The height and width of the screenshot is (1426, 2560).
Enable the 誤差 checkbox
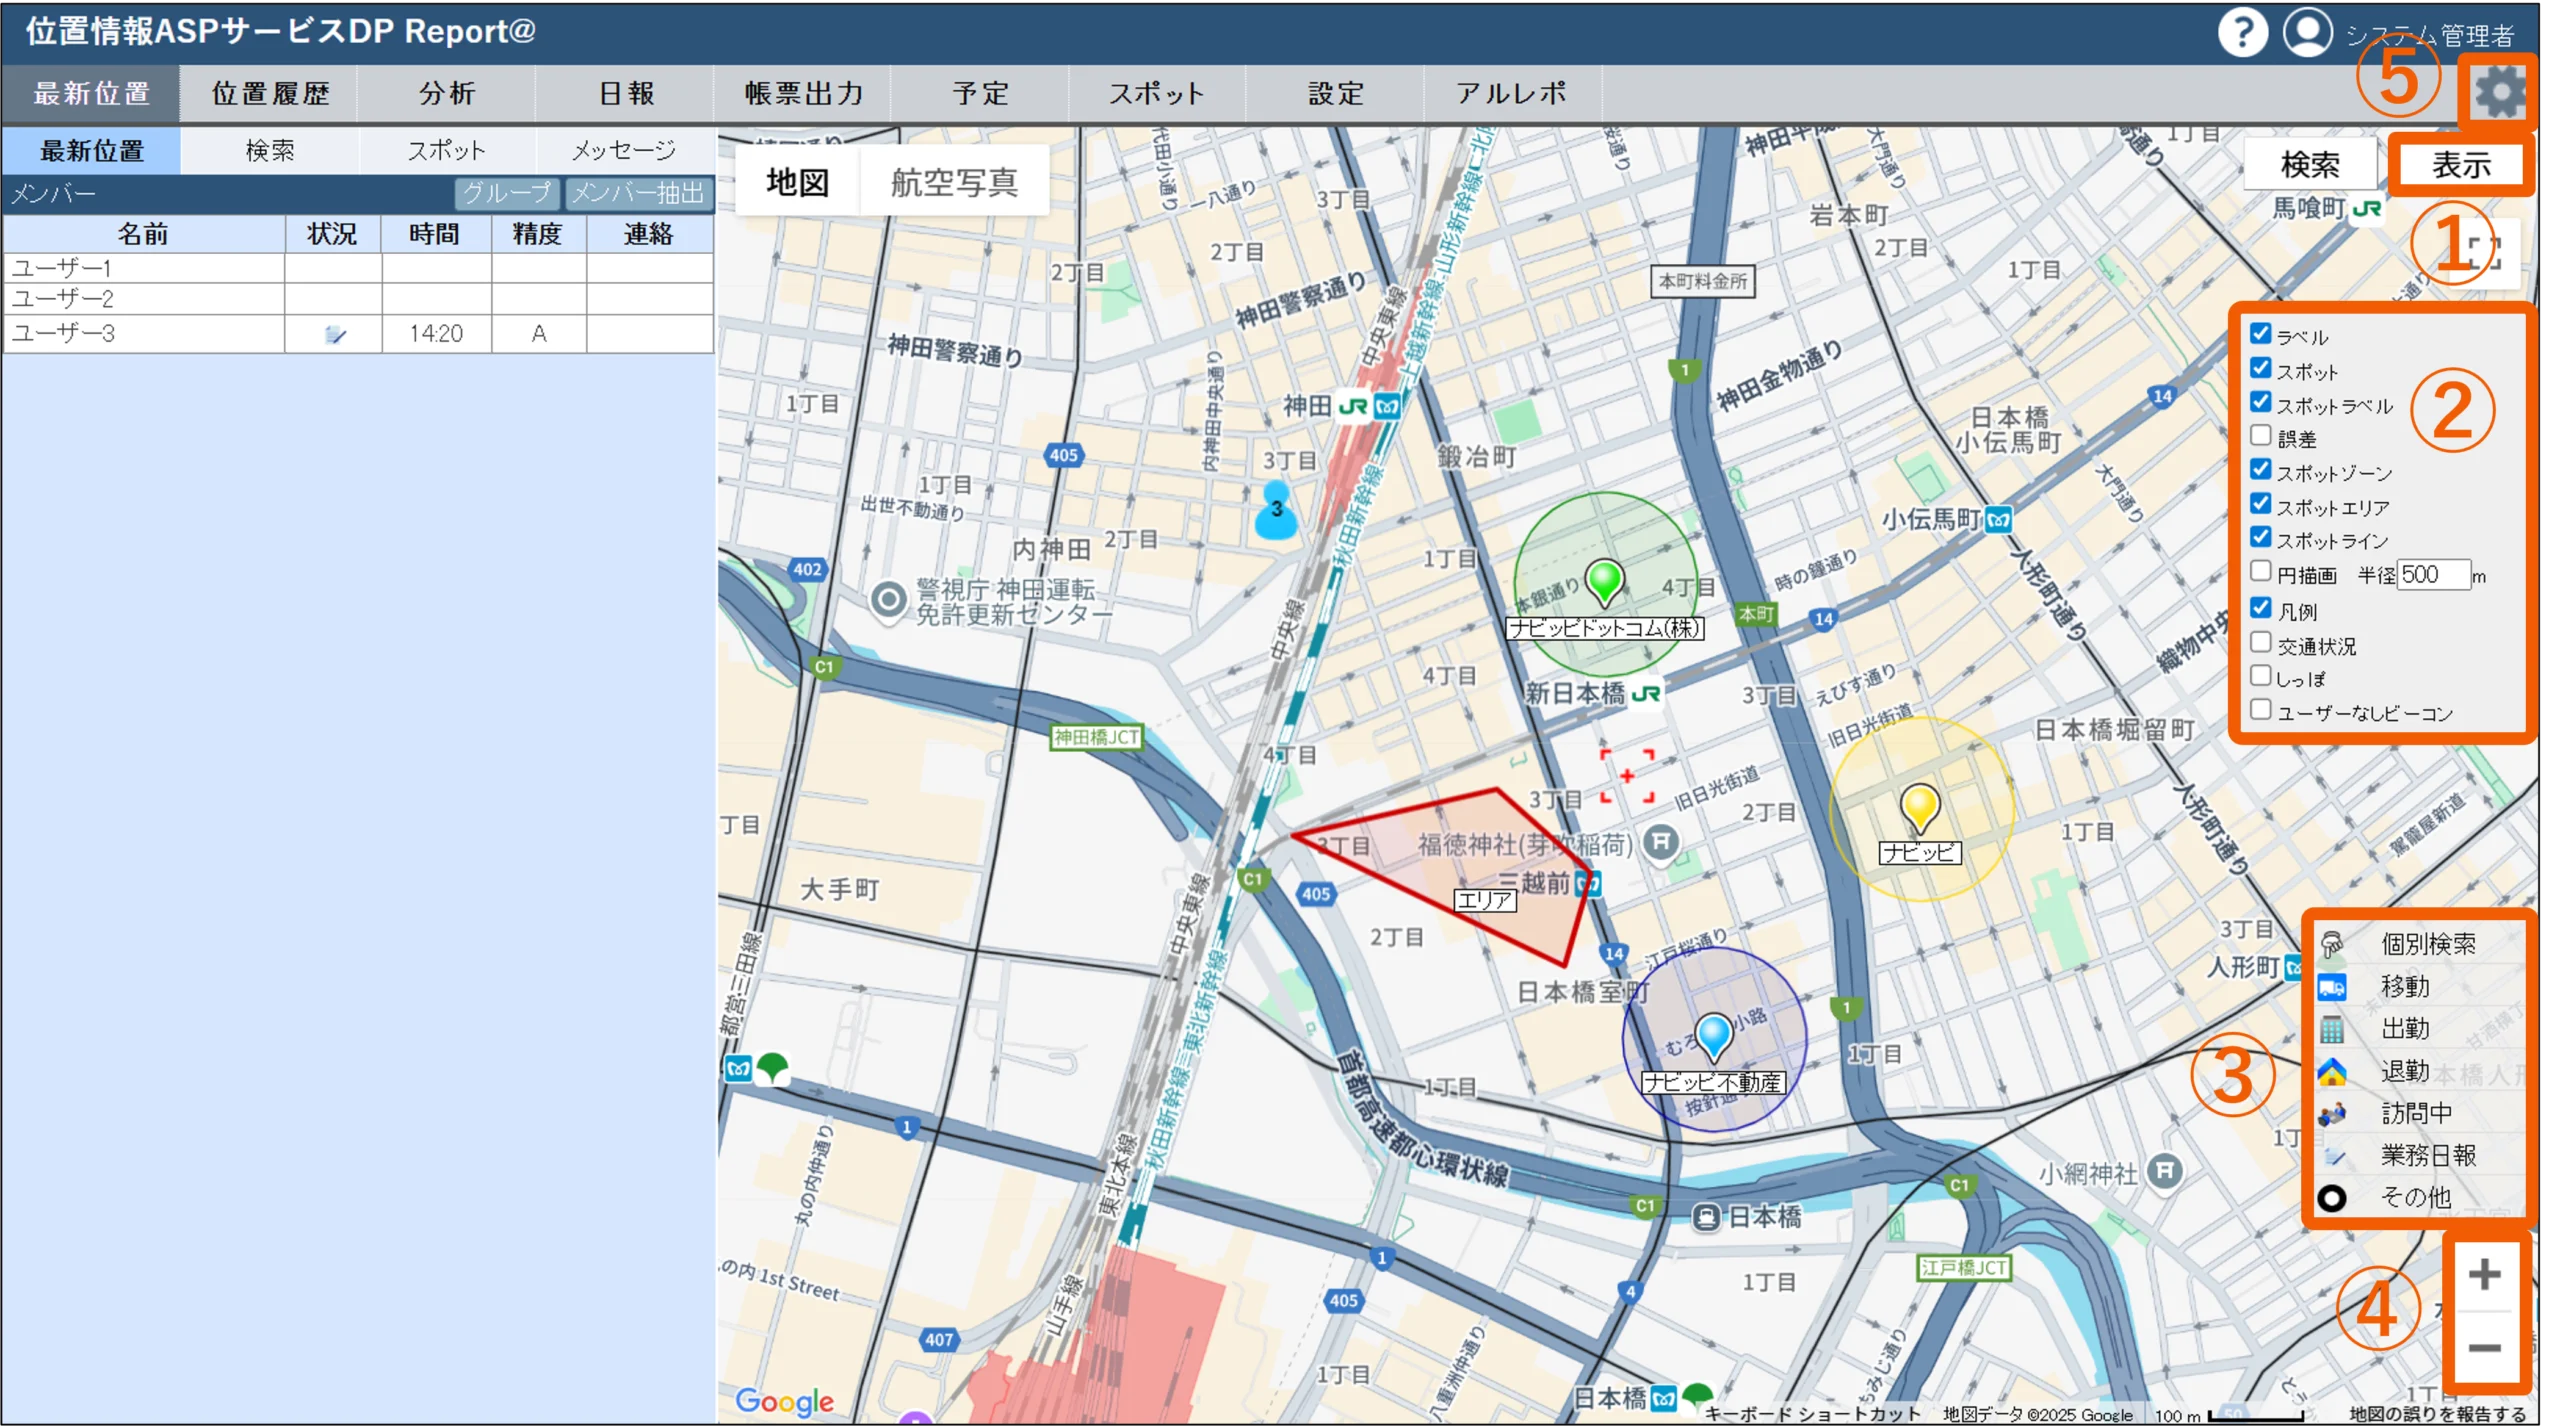coord(2259,436)
